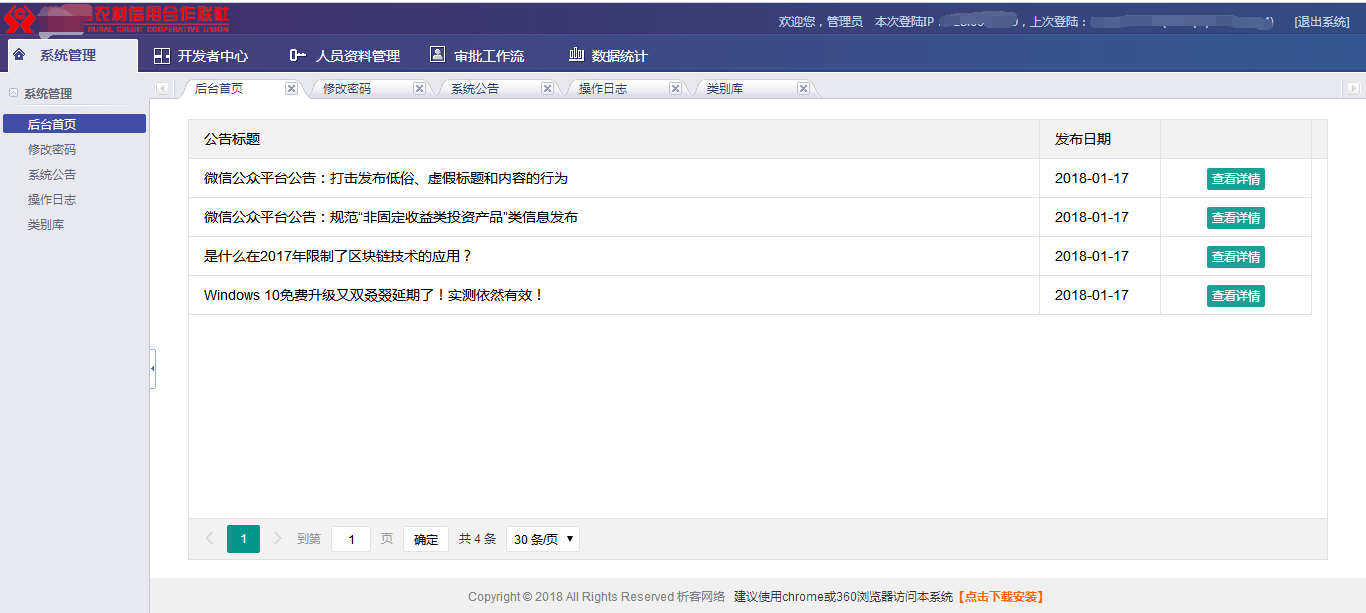Click the 退出系统 logout link
The width and height of the screenshot is (1366, 613).
tap(1321, 22)
